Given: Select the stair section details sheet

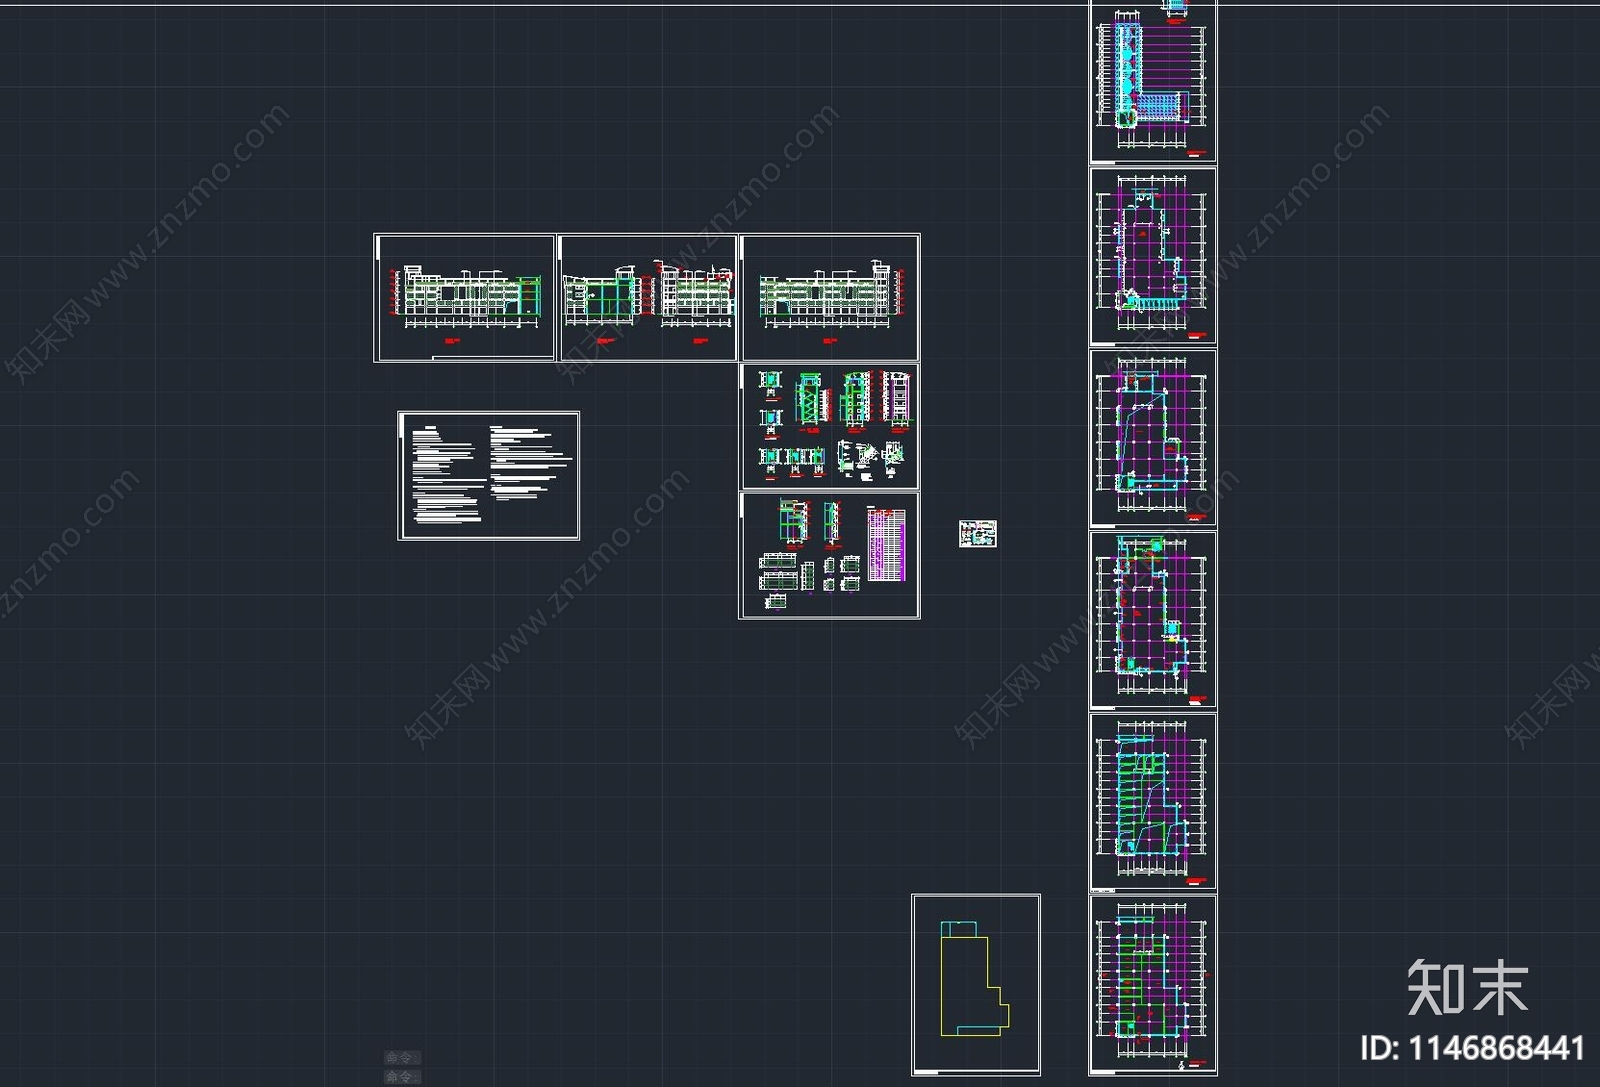Looking at the screenshot, I should pyautogui.click(x=829, y=427).
